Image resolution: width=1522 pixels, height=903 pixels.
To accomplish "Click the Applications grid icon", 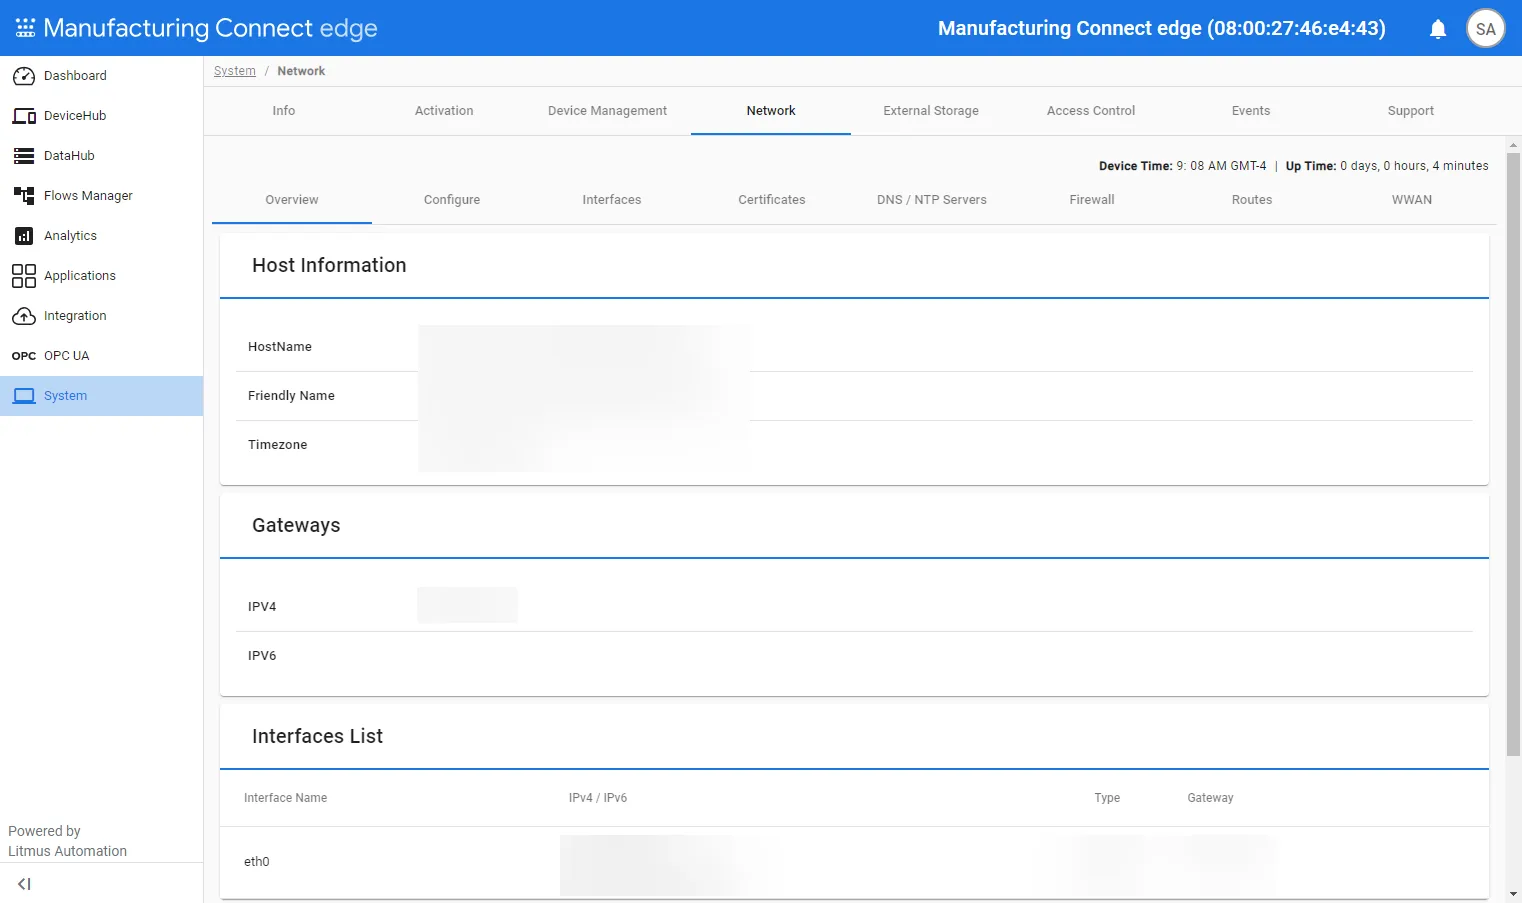I will pyautogui.click(x=24, y=276).
